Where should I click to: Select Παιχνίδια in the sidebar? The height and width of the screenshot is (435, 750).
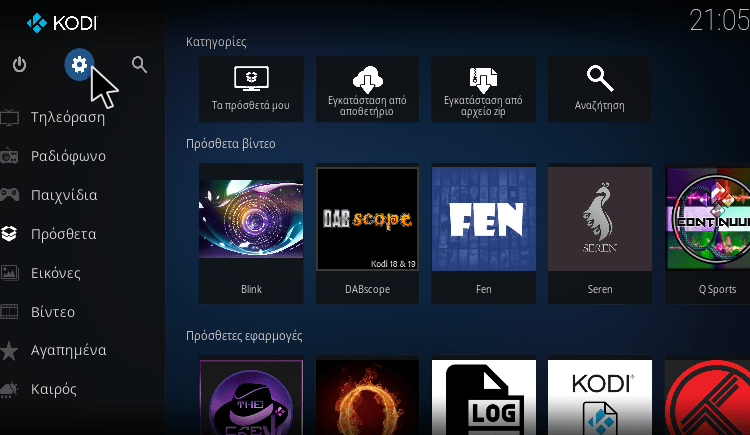coord(64,195)
